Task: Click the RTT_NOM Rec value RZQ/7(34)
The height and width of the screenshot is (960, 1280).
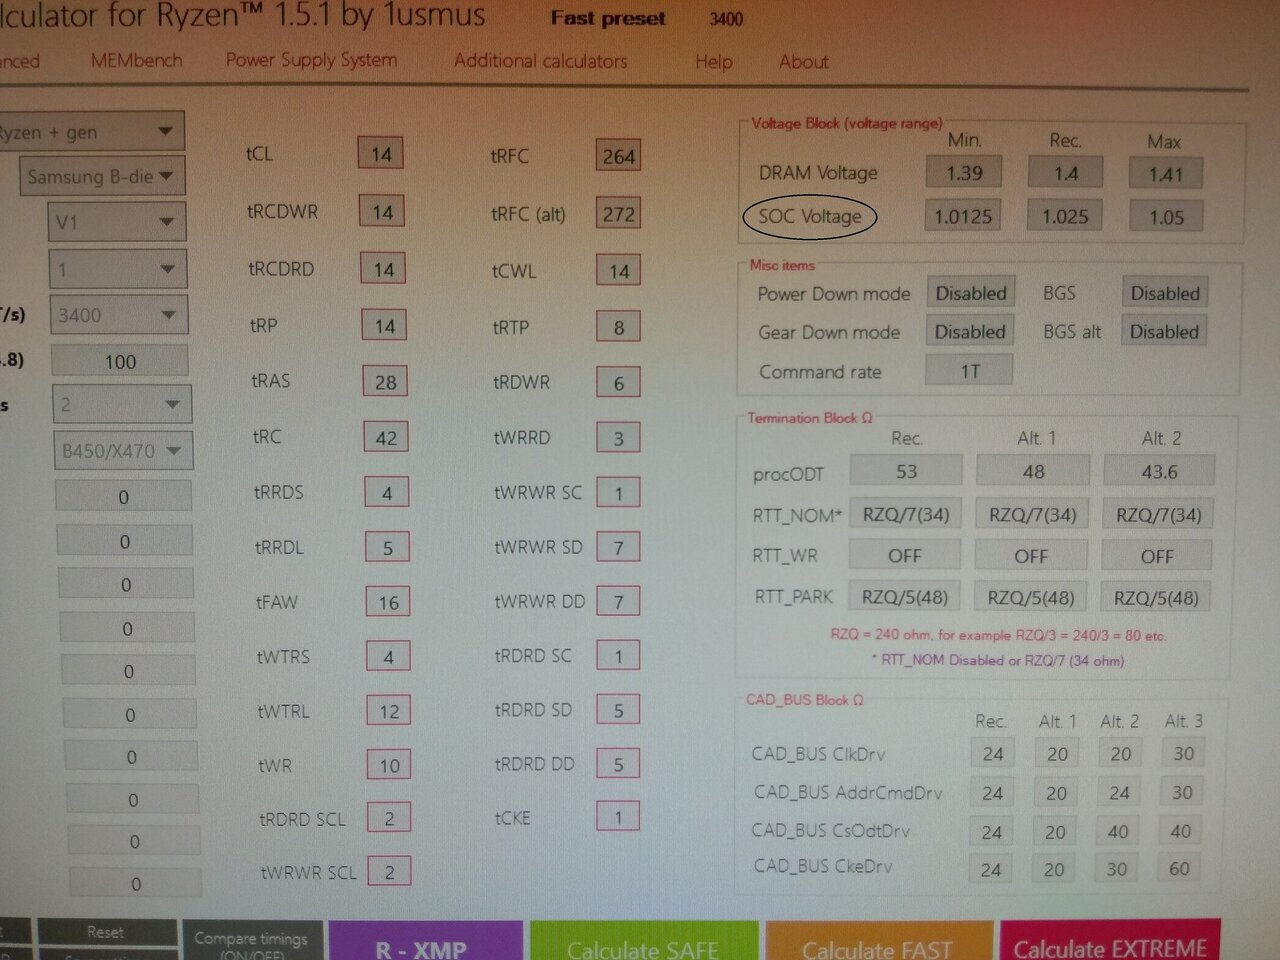Action: 905,514
